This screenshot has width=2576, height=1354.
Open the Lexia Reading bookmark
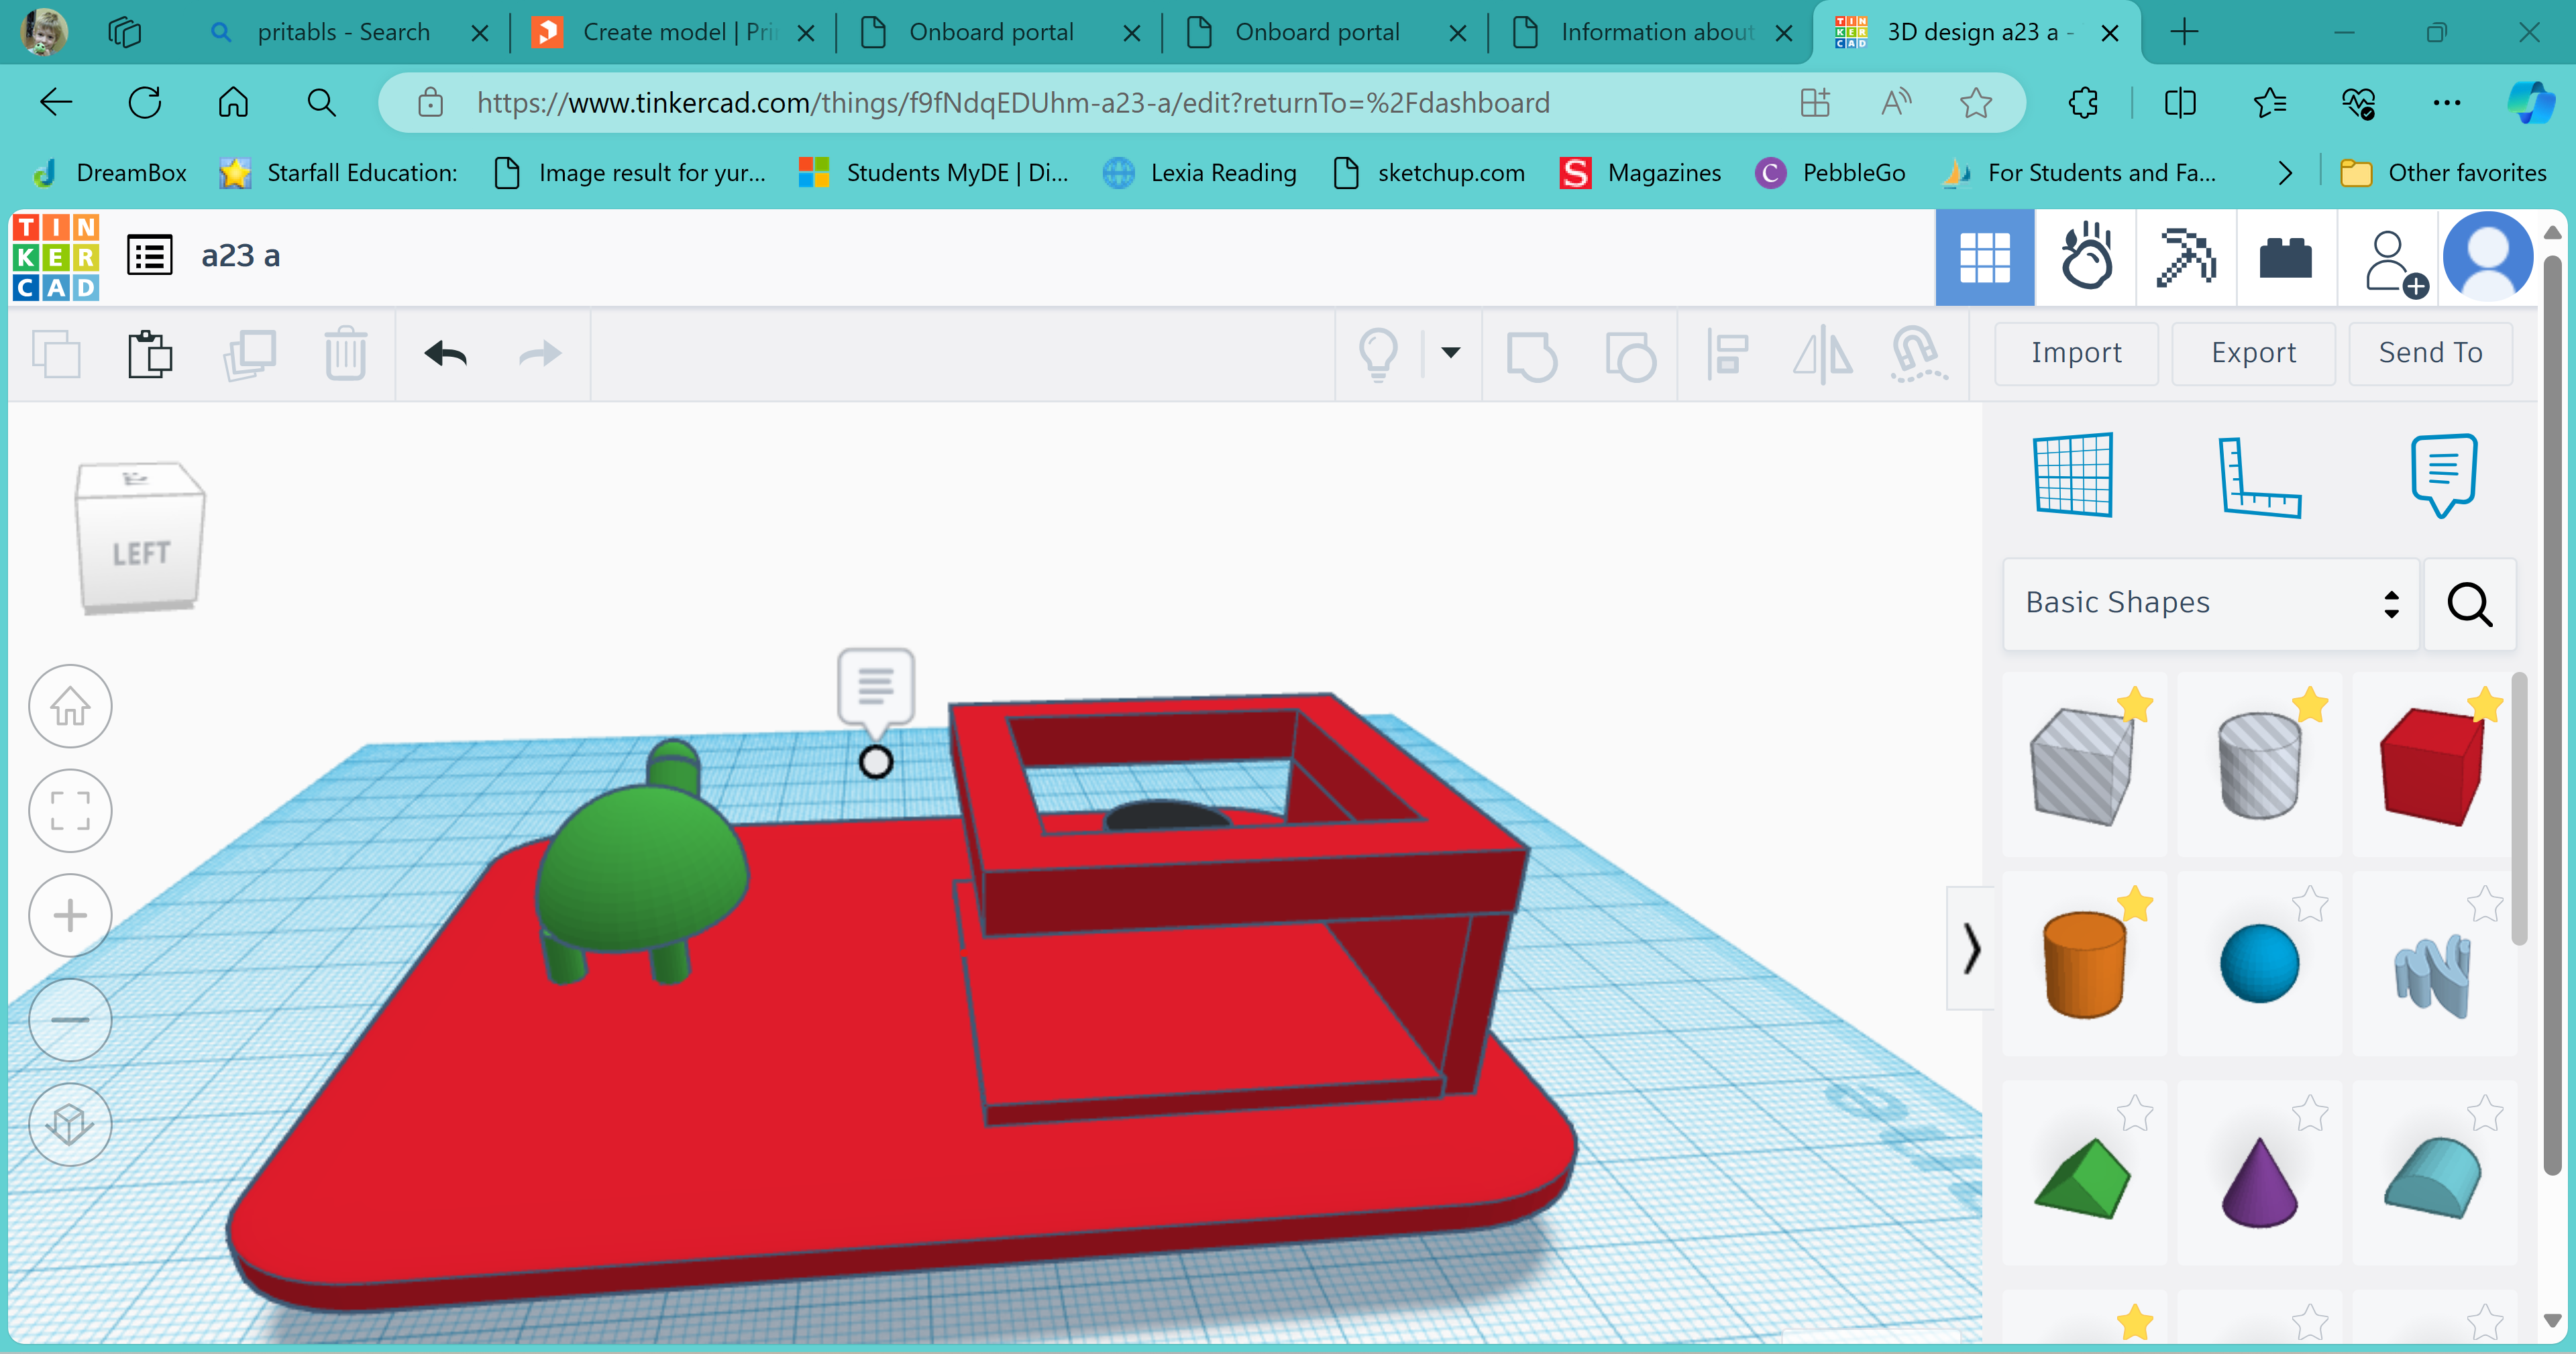(x=1199, y=173)
